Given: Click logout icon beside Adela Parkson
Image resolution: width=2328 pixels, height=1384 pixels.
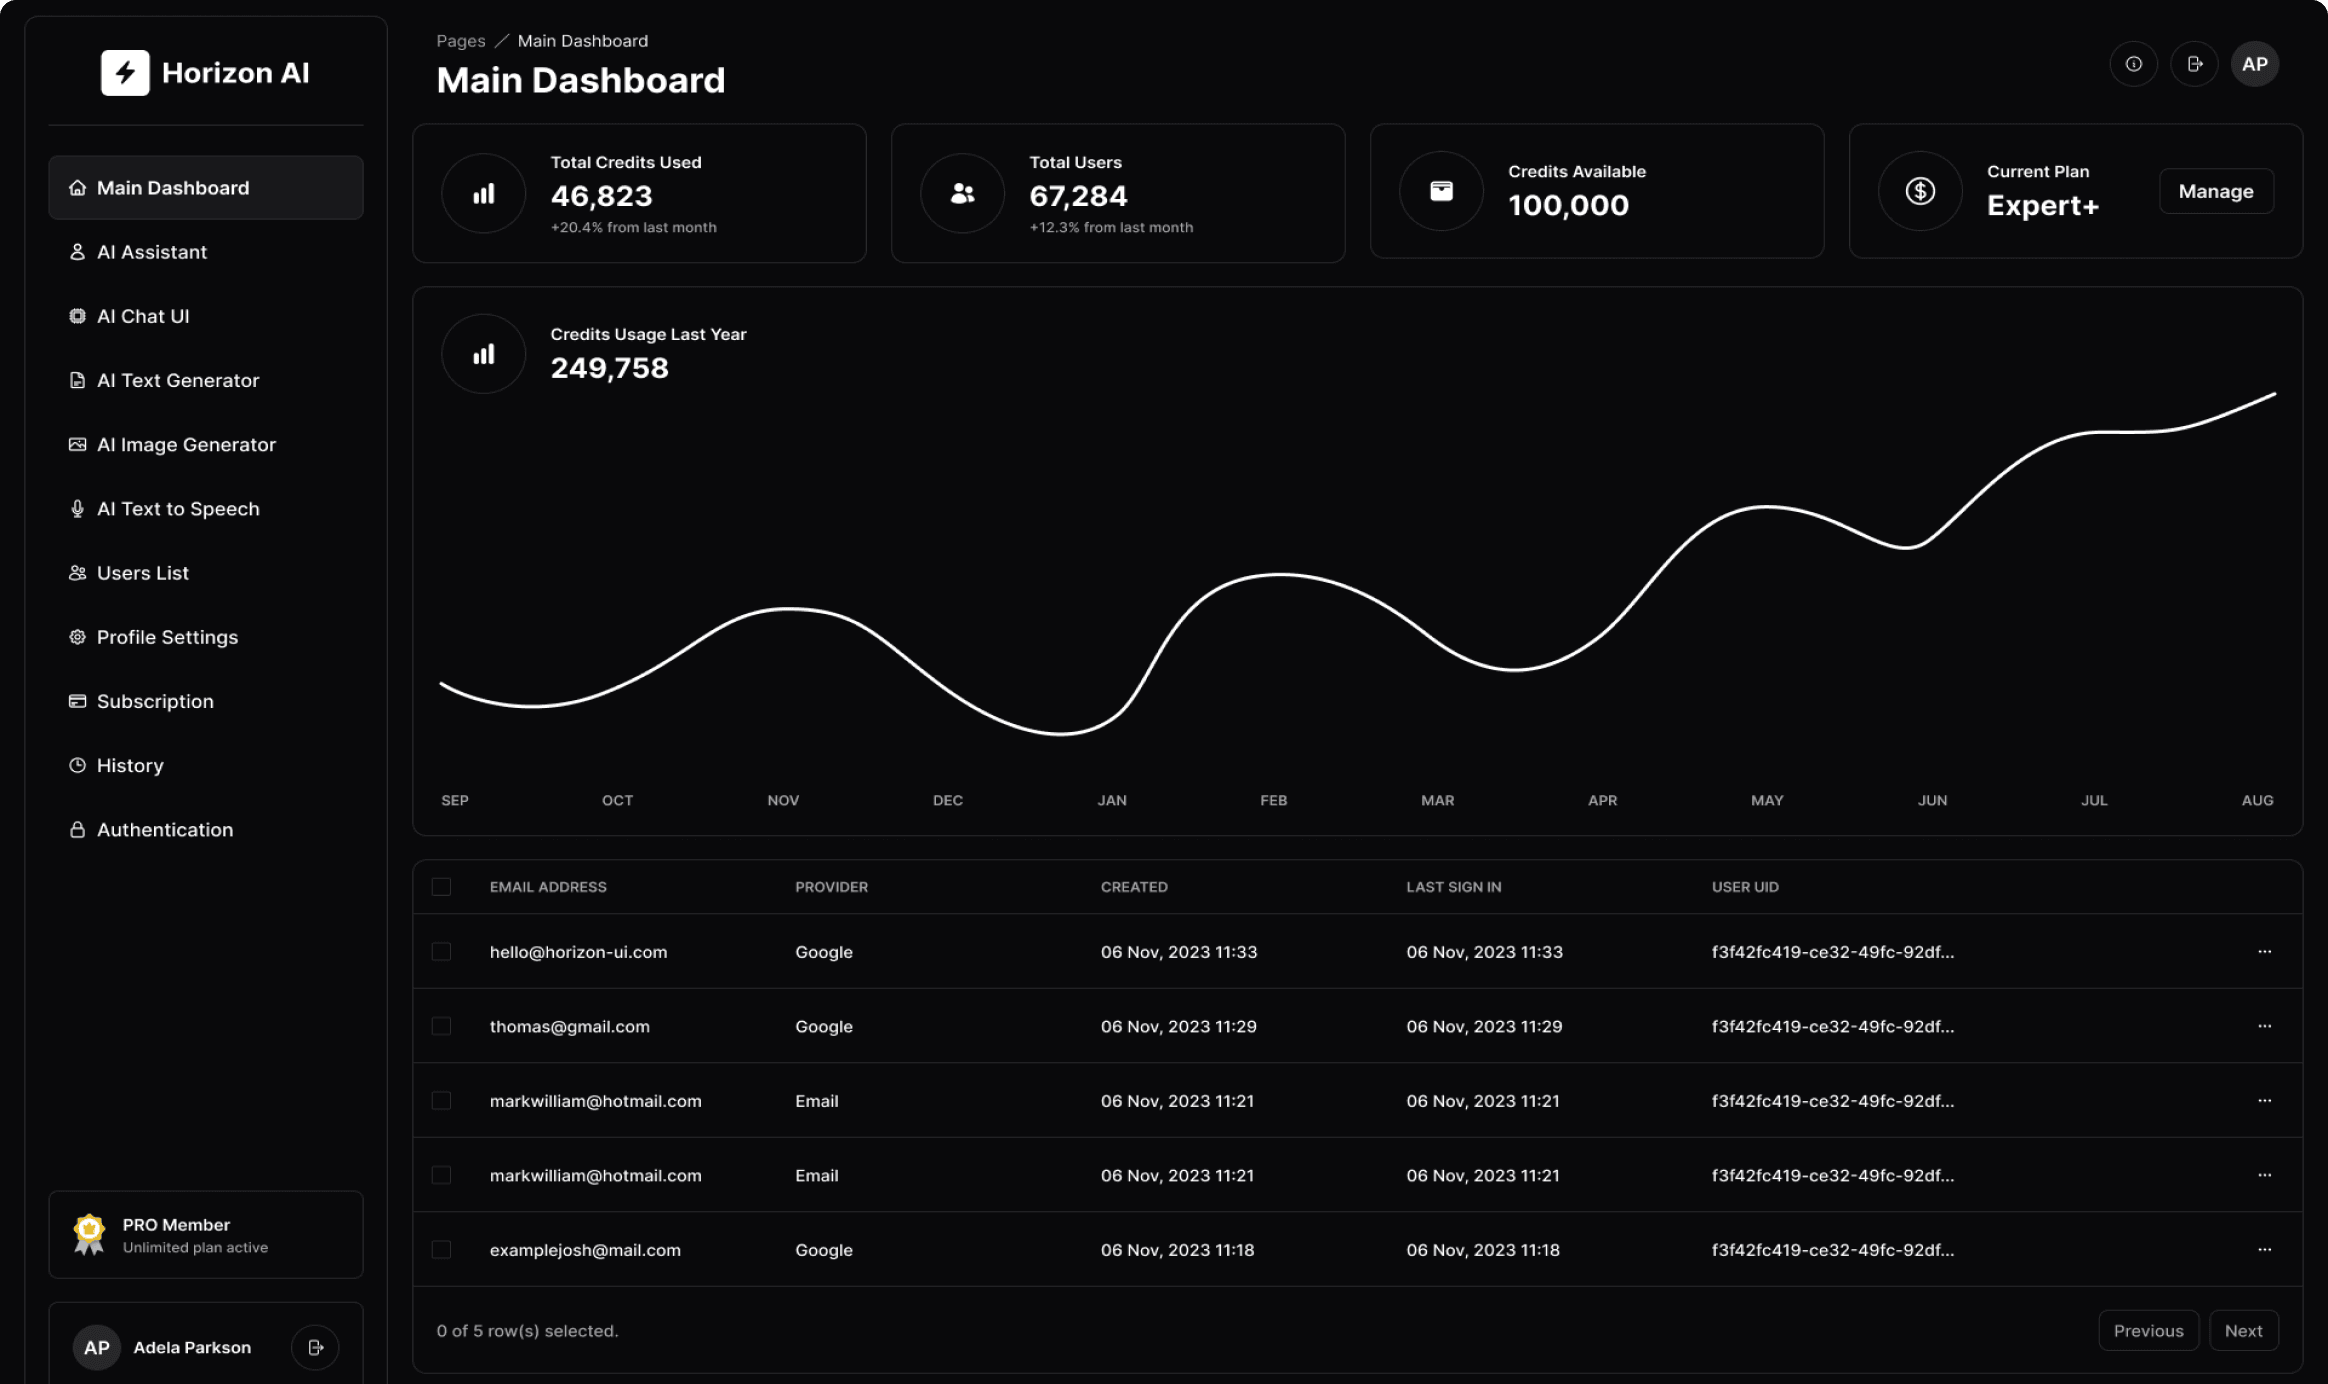Looking at the screenshot, I should 315,1347.
